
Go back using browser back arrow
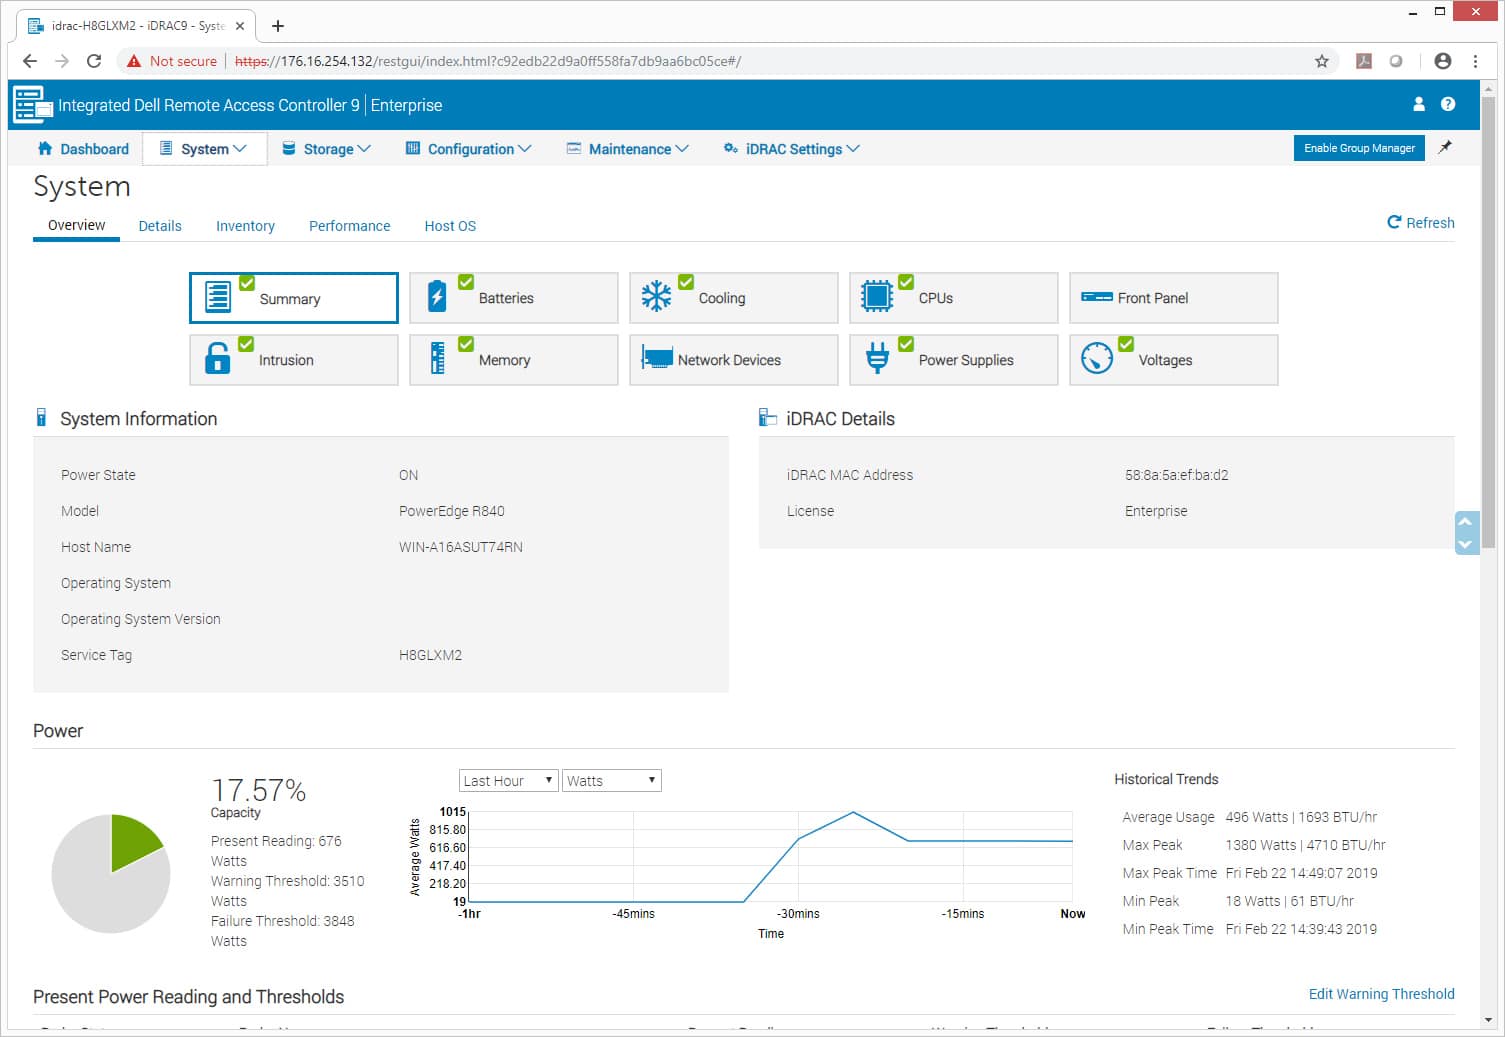point(30,61)
